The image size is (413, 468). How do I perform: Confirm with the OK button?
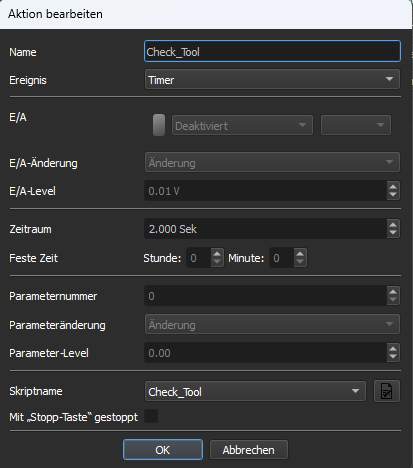click(163, 450)
